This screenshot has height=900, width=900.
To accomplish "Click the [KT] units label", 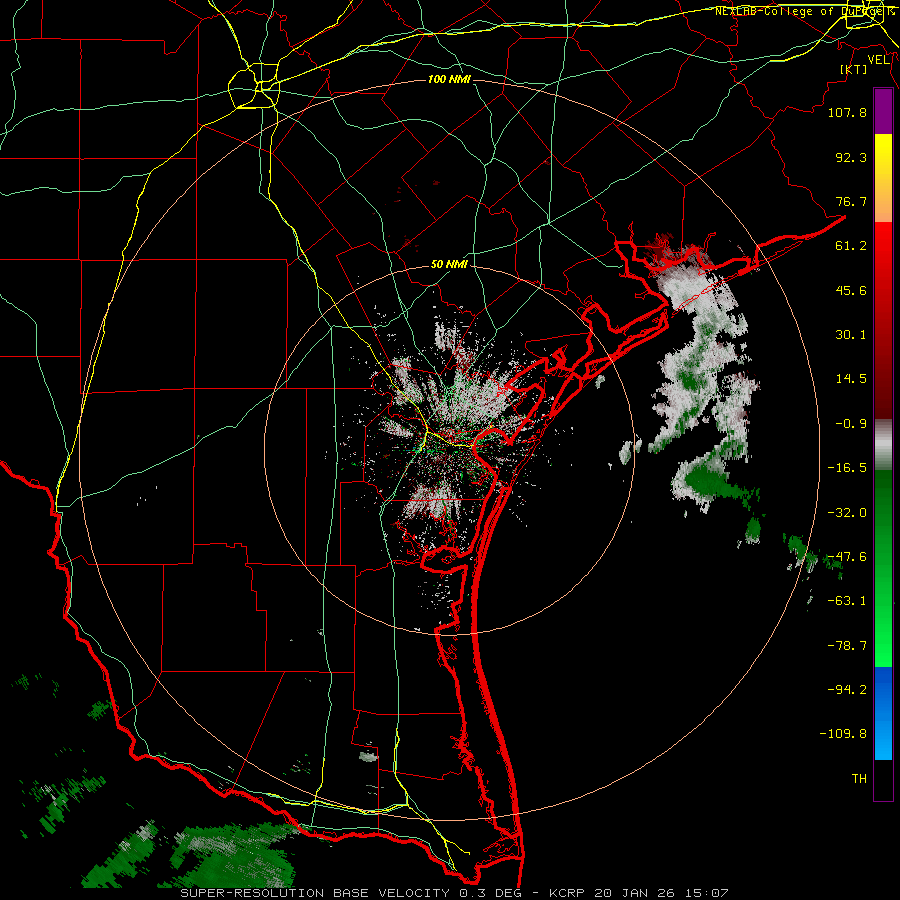I will tap(854, 69).
